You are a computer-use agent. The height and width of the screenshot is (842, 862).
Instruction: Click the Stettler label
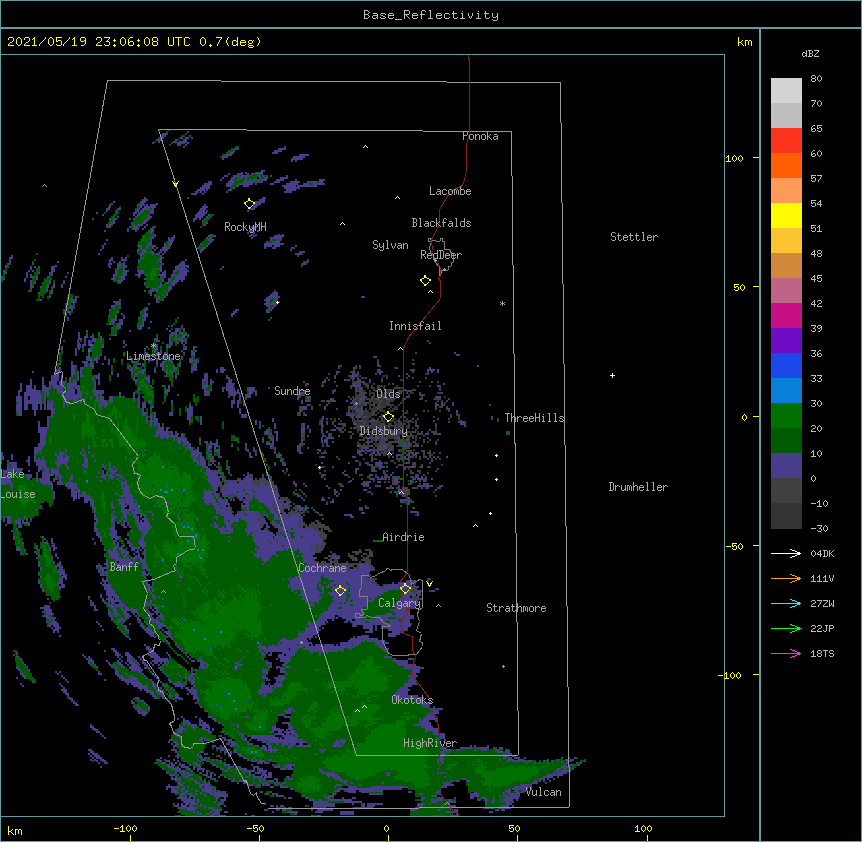634,237
